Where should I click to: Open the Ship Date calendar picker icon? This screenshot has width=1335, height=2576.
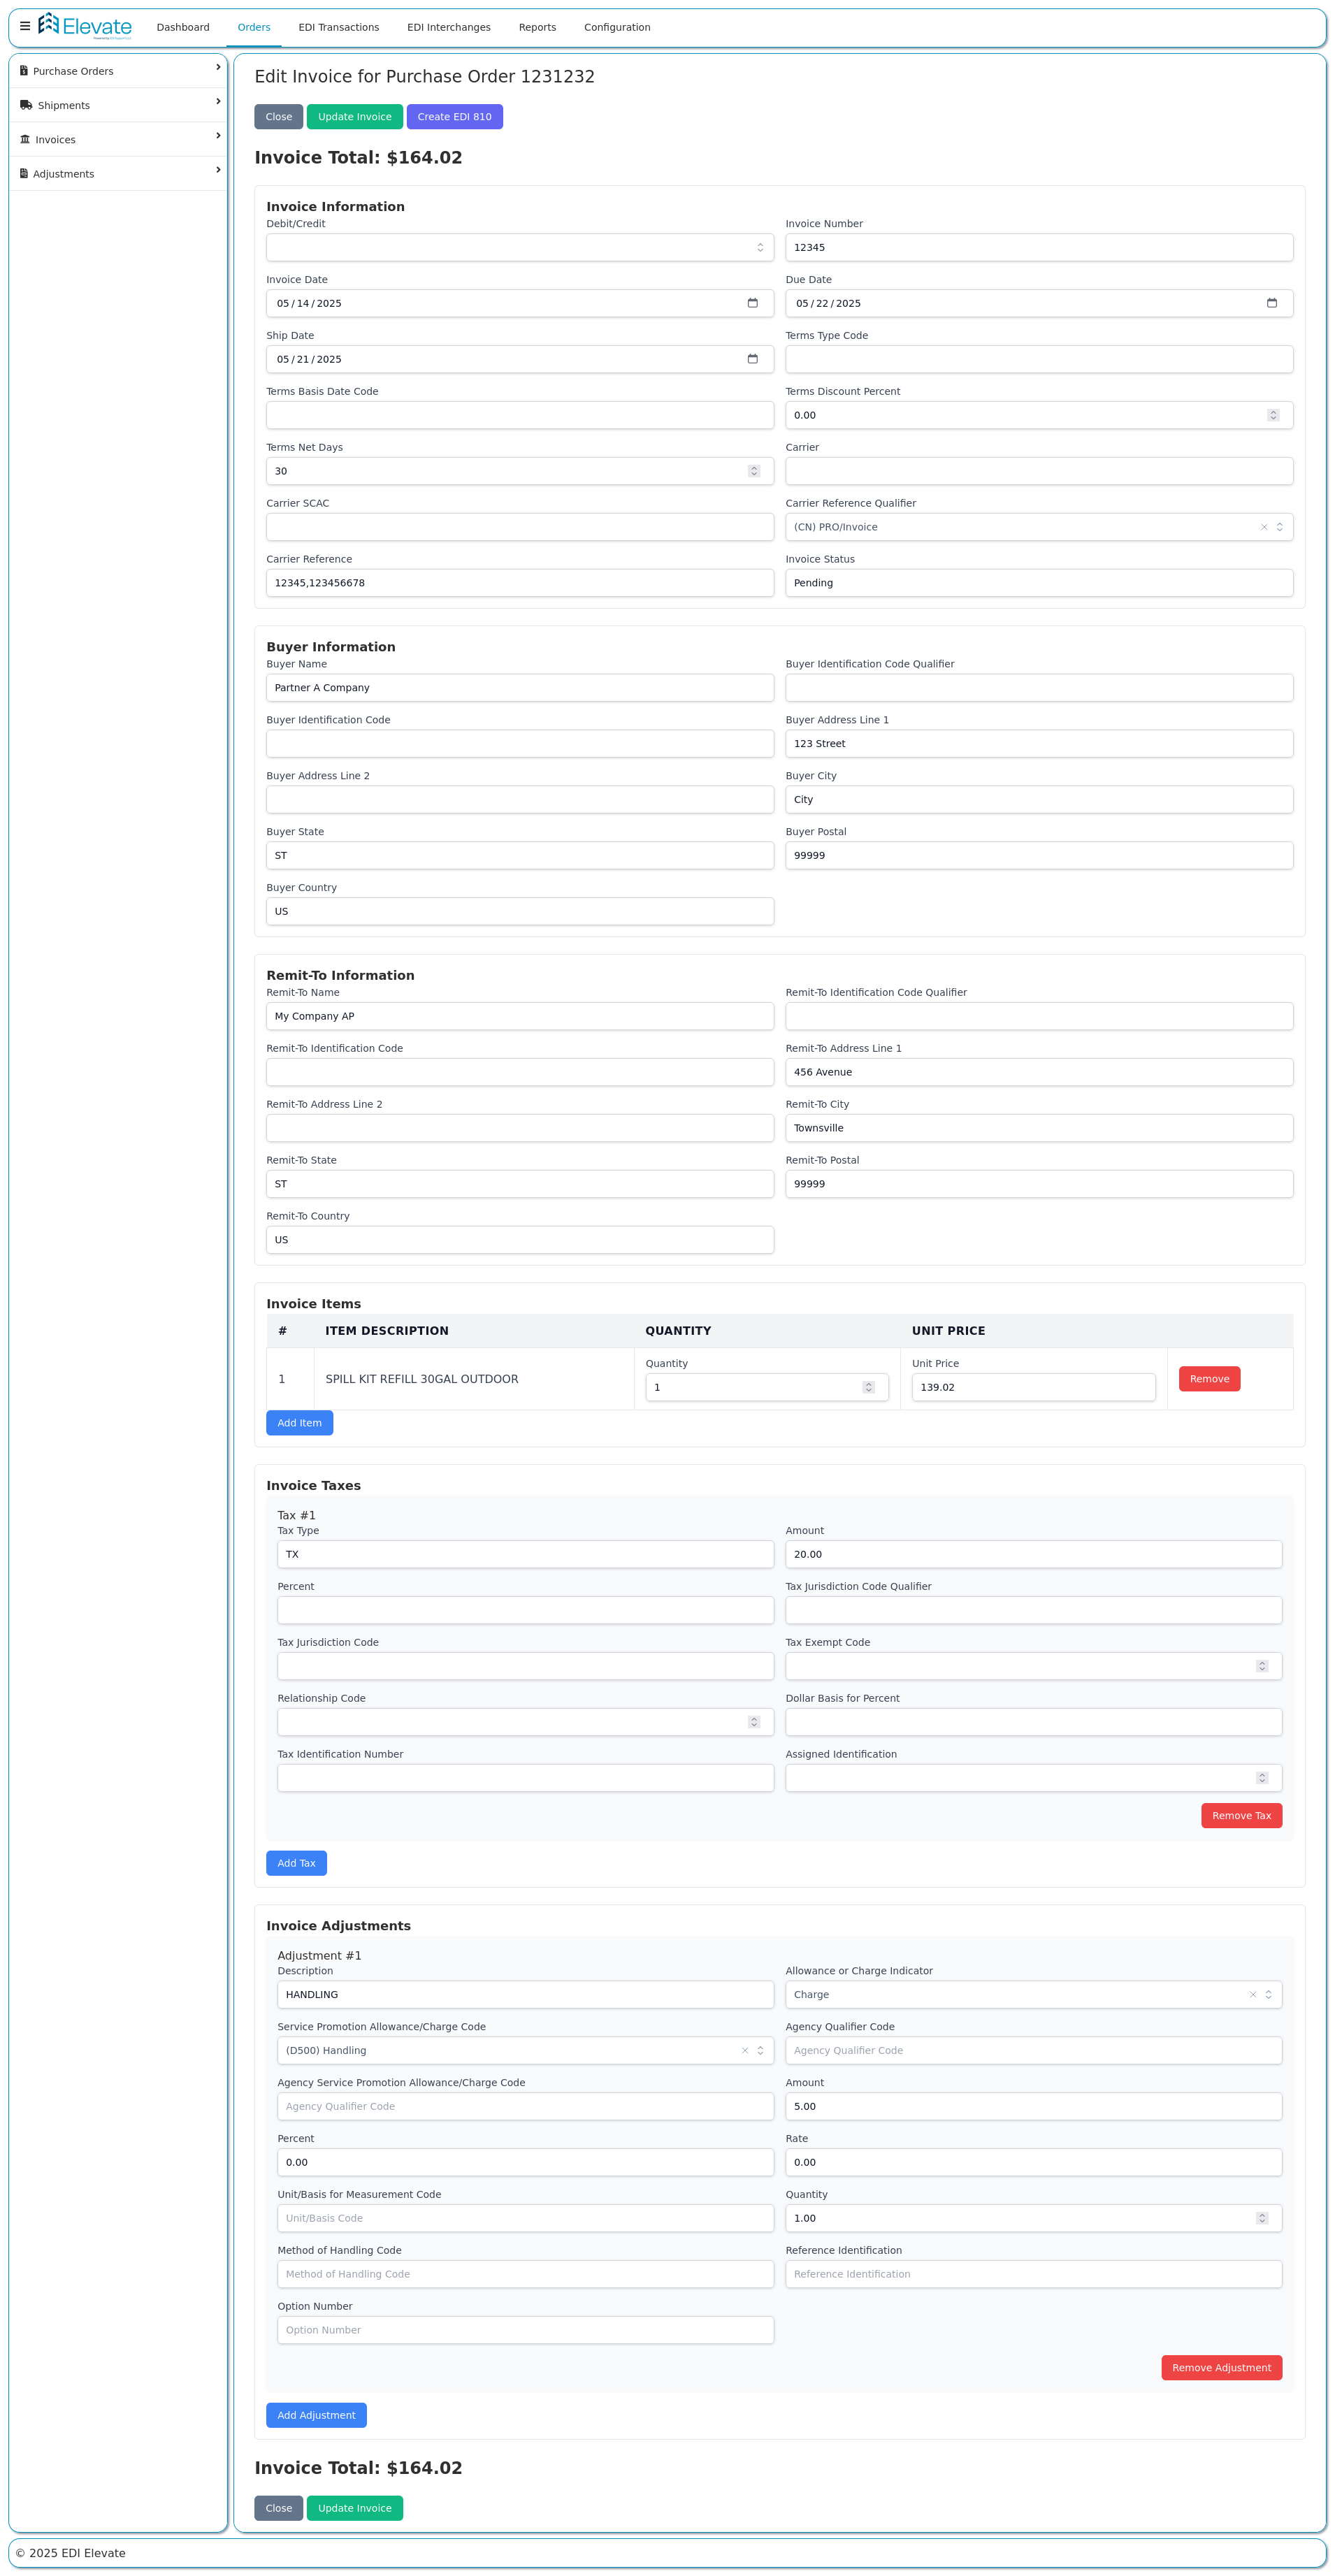coord(752,359)
